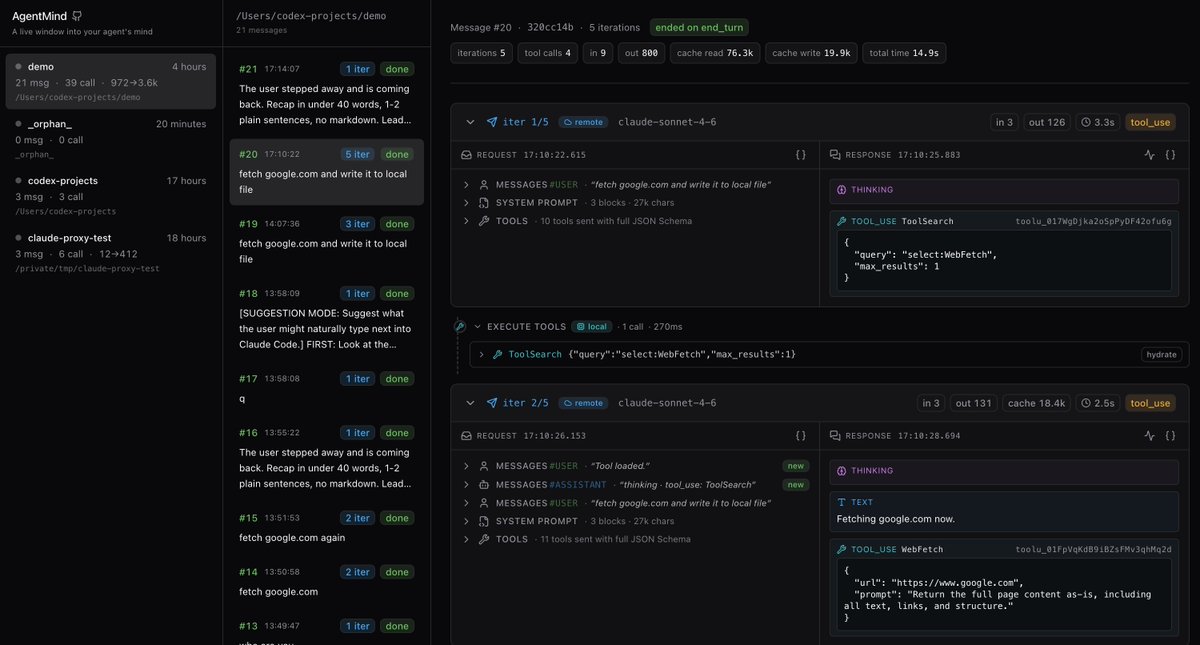
Task: Open the activity pulse icon on the 17:10:28.694 response
Action: pos(1150,436)
